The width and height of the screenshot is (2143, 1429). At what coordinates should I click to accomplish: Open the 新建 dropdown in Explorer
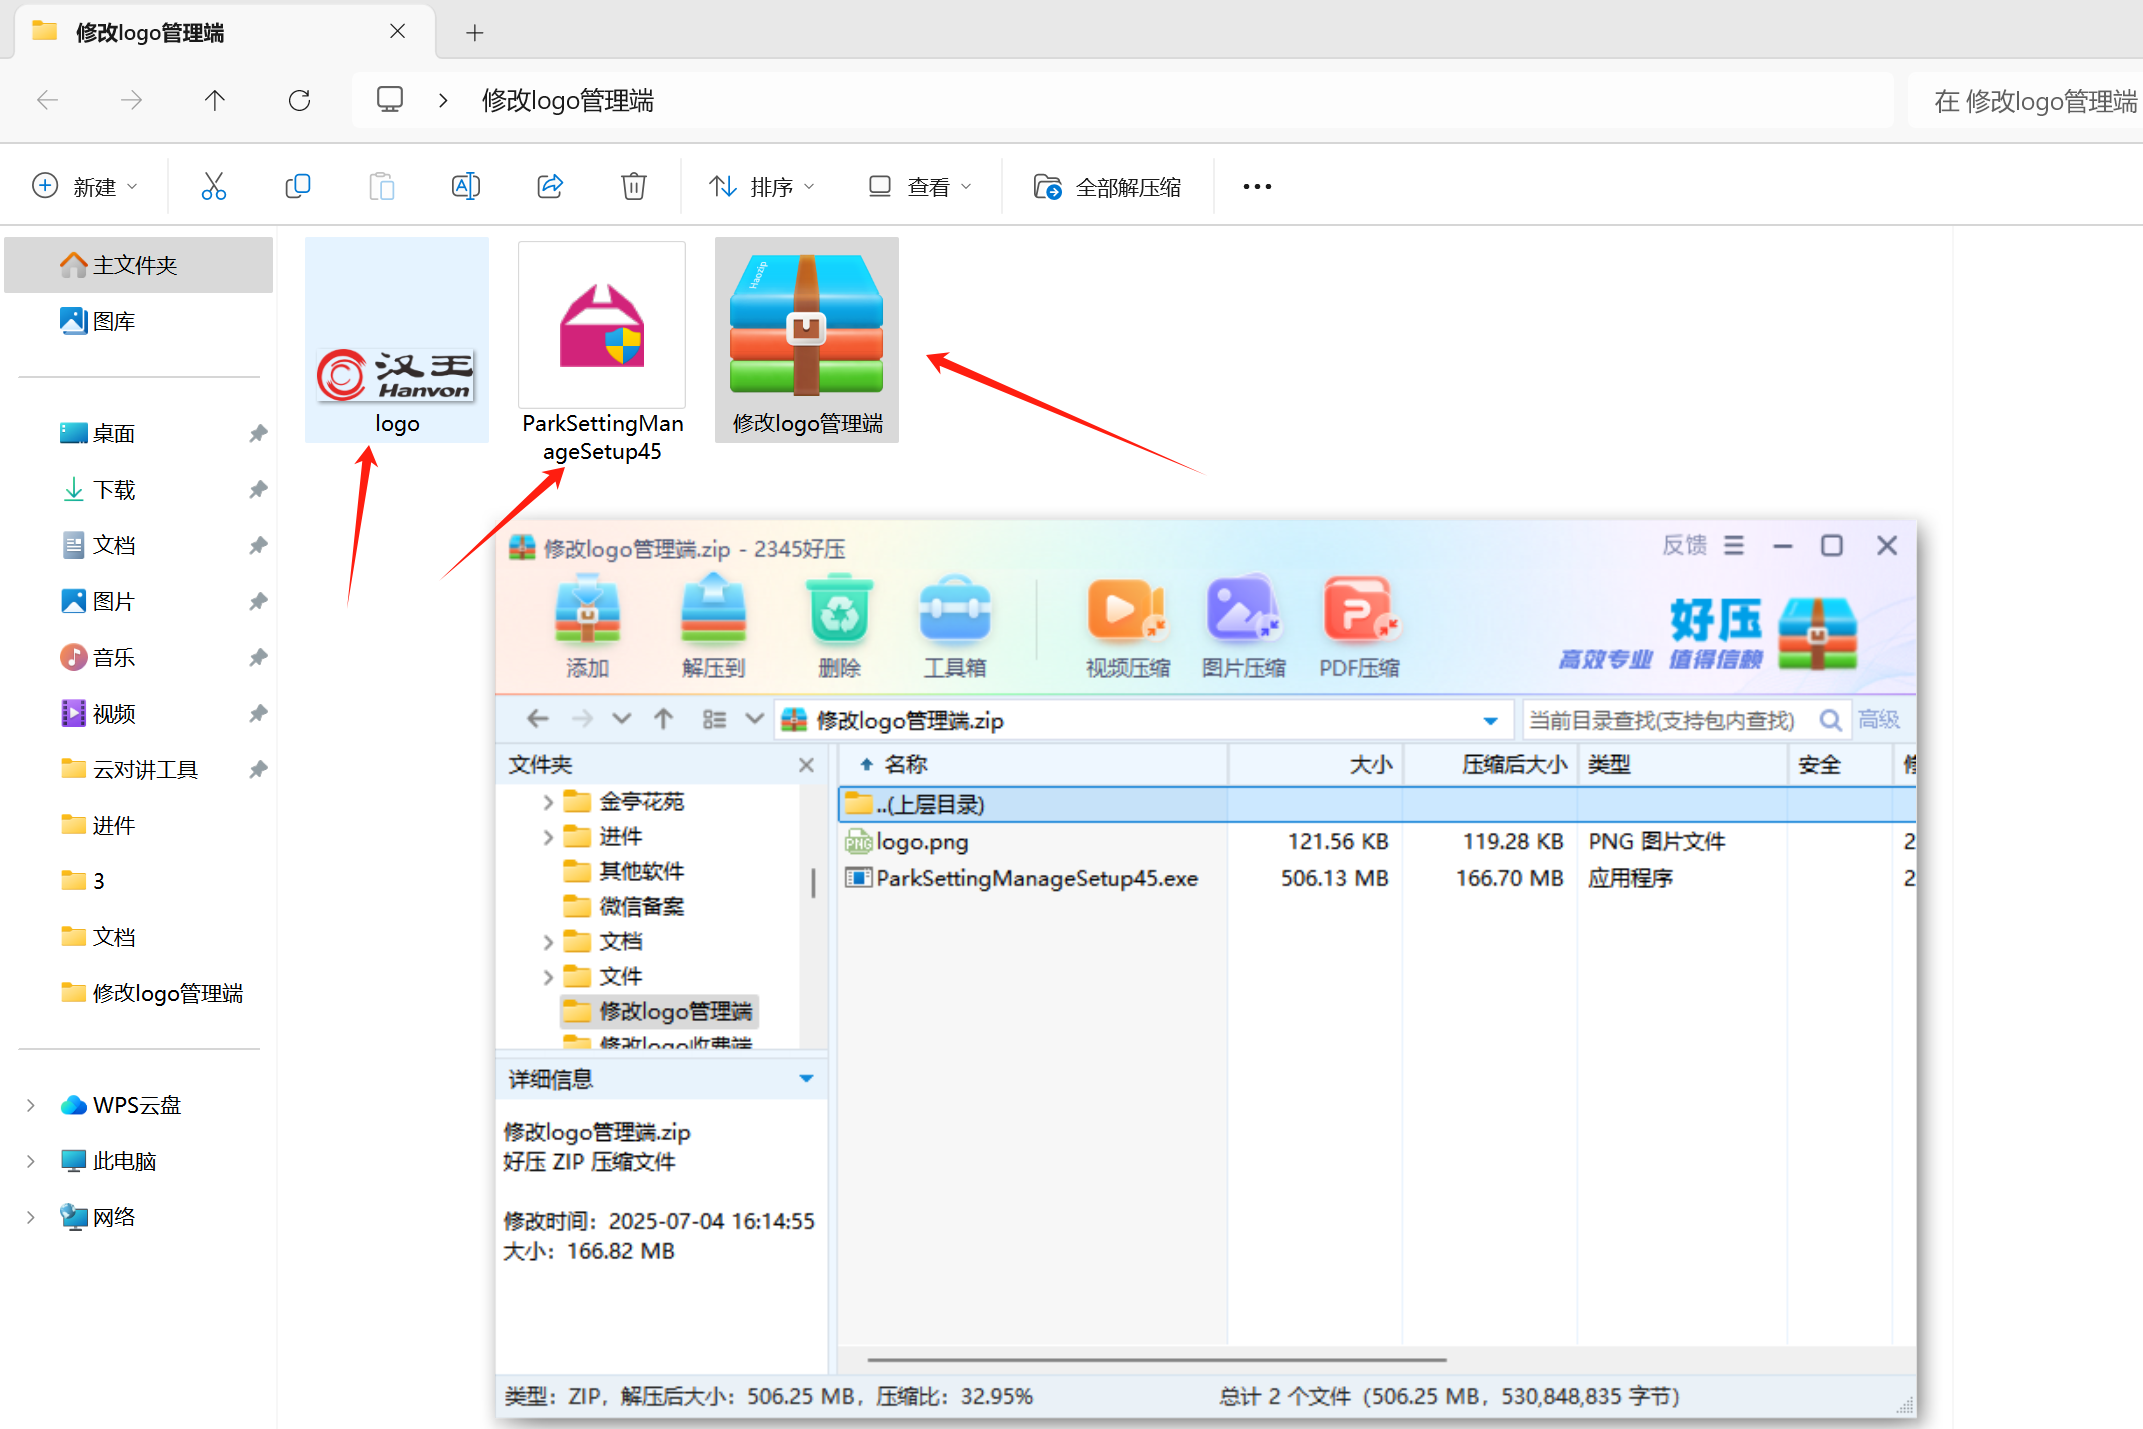(x=85, y=186)
